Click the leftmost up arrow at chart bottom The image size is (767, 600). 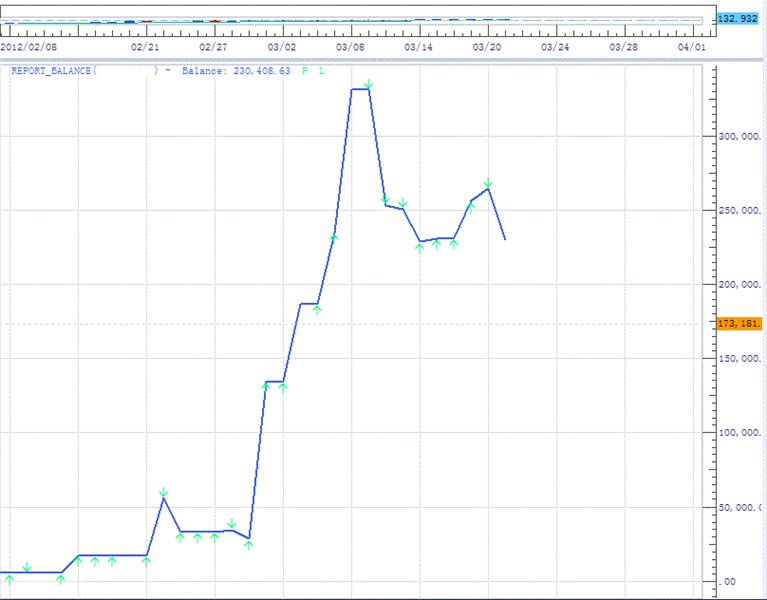(9, 579)
